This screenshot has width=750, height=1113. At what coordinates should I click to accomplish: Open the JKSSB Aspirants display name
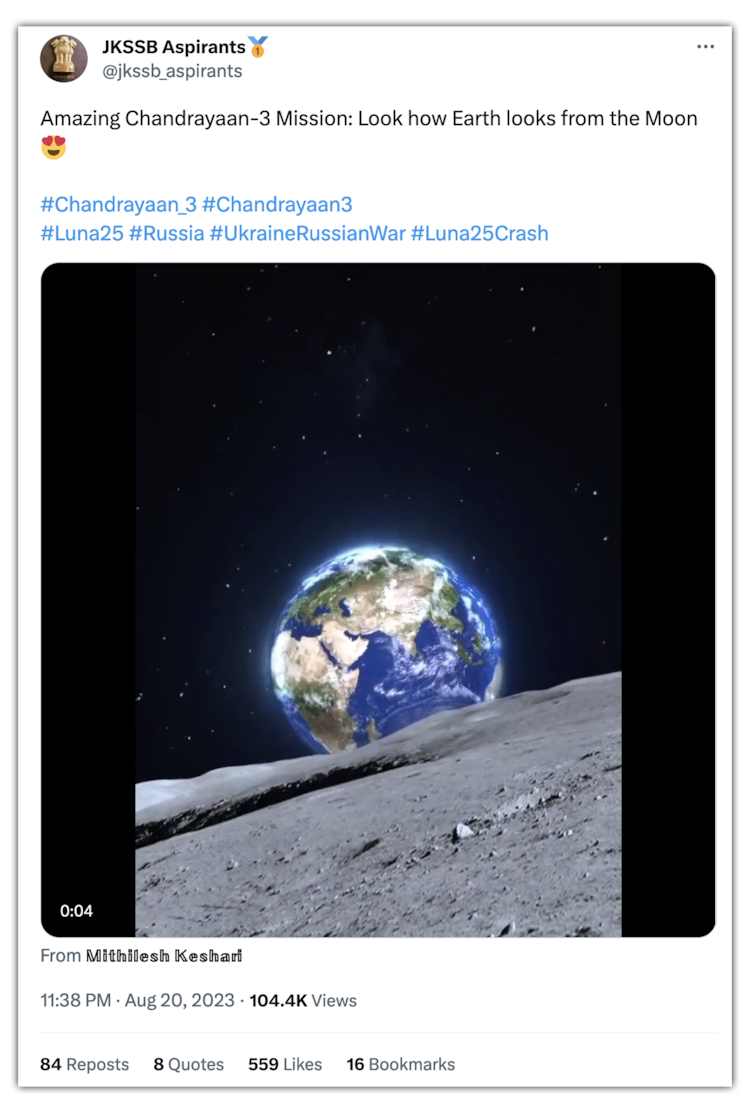pyautogui.click(x=174, y=48)
